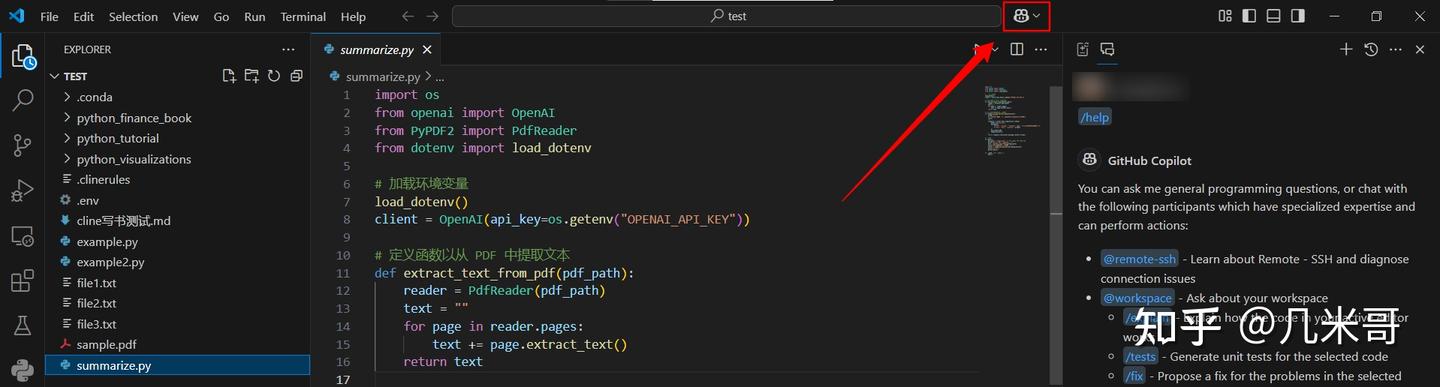Image resolution: width=1440 pixels, height=387 pixels.
Task: Expand the python_finance_book folder
Action: 67,118
